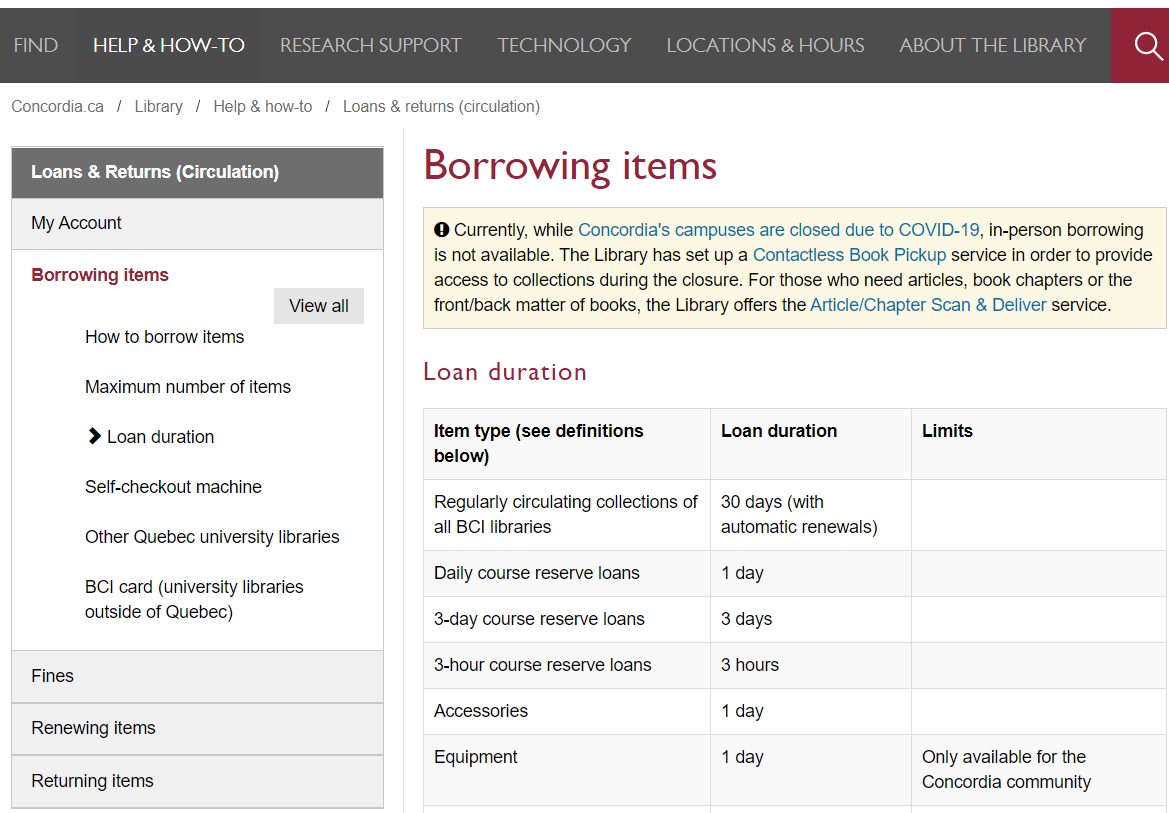Open Contactless Book Pickup link
Viewport: 1169px width, 813px height.
[x=849, y=255]
